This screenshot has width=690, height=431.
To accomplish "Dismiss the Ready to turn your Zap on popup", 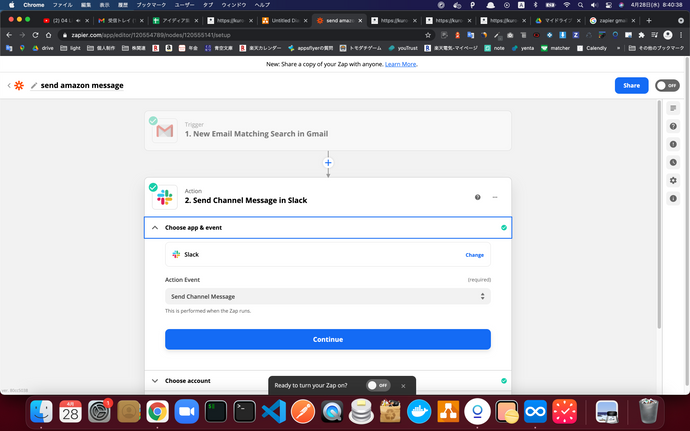I will click(403, 386).
